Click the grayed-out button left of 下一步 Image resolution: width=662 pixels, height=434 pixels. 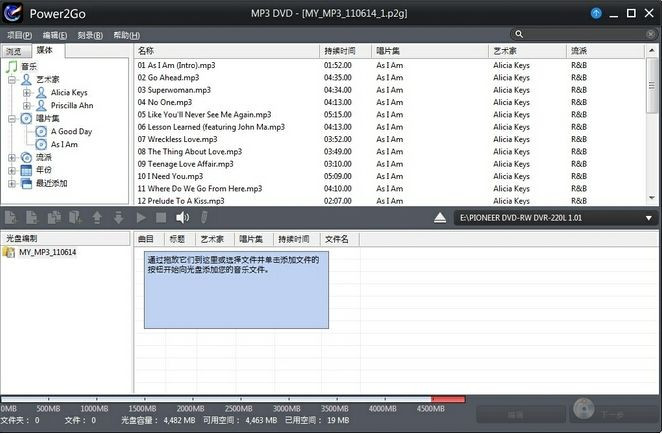pos(521,414)
